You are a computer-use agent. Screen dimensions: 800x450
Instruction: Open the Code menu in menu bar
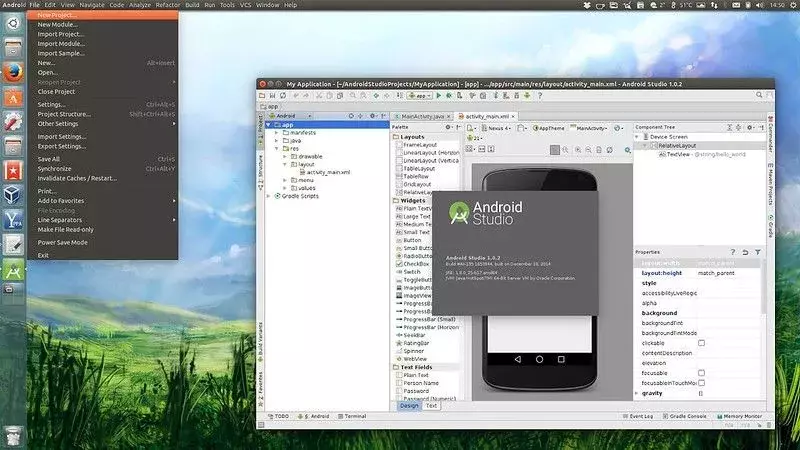tap(117, 5)
